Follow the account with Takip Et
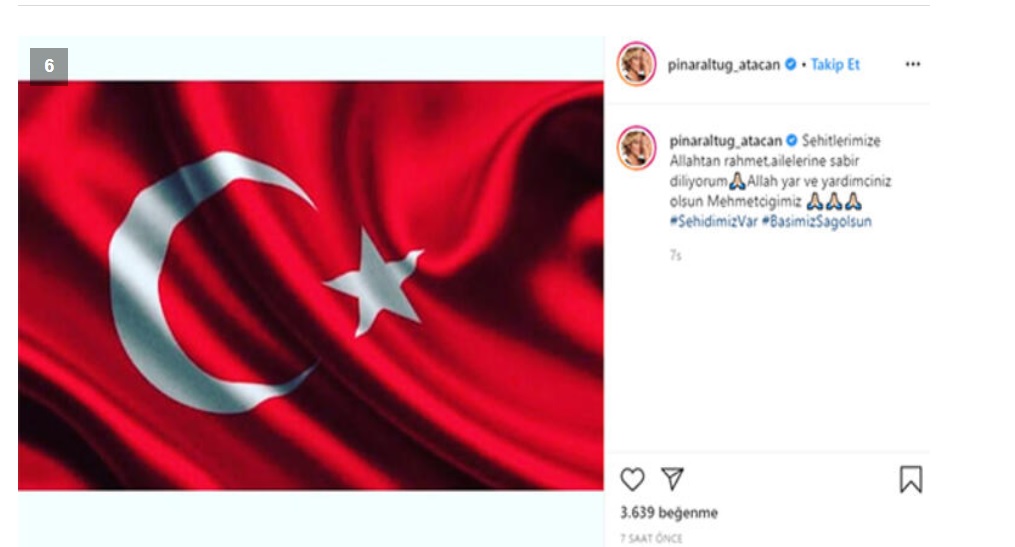The height and width of the screenshot is (547, 1015). coord(835,65)
